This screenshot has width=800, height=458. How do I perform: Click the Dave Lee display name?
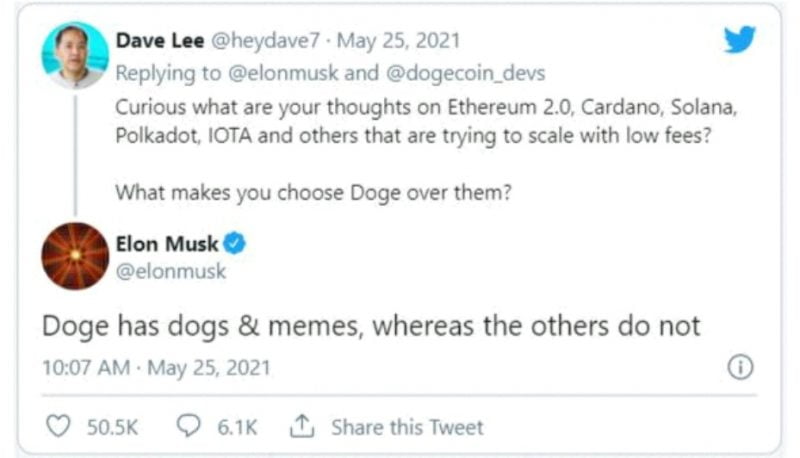[x=157, y=41]
